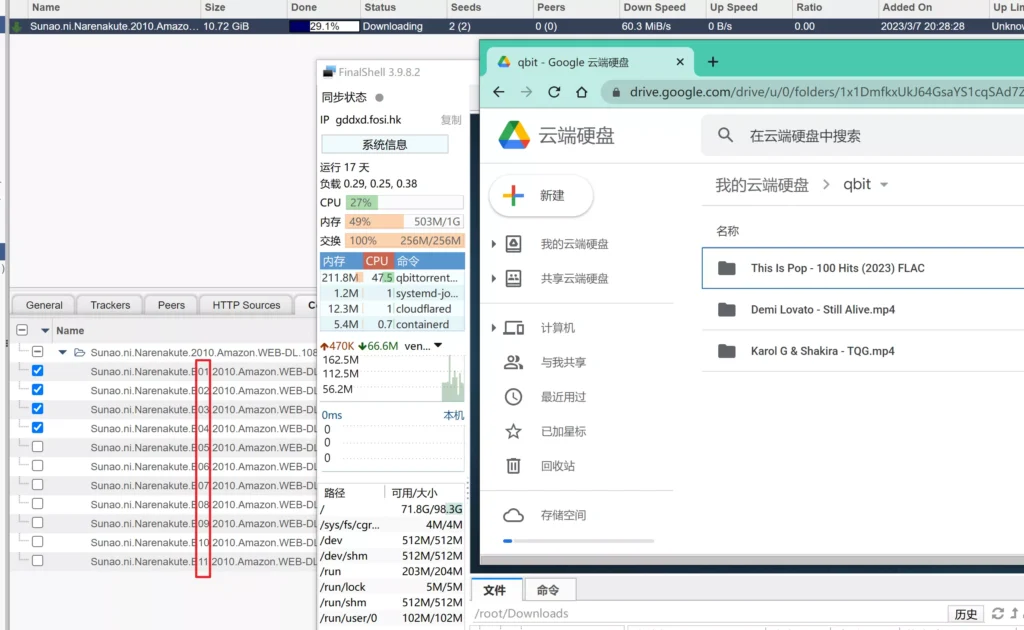Open the qbit folder breadcrumb dropdown
The height and width of the screenshot is (630, 1024).
(x=883, y=185)
